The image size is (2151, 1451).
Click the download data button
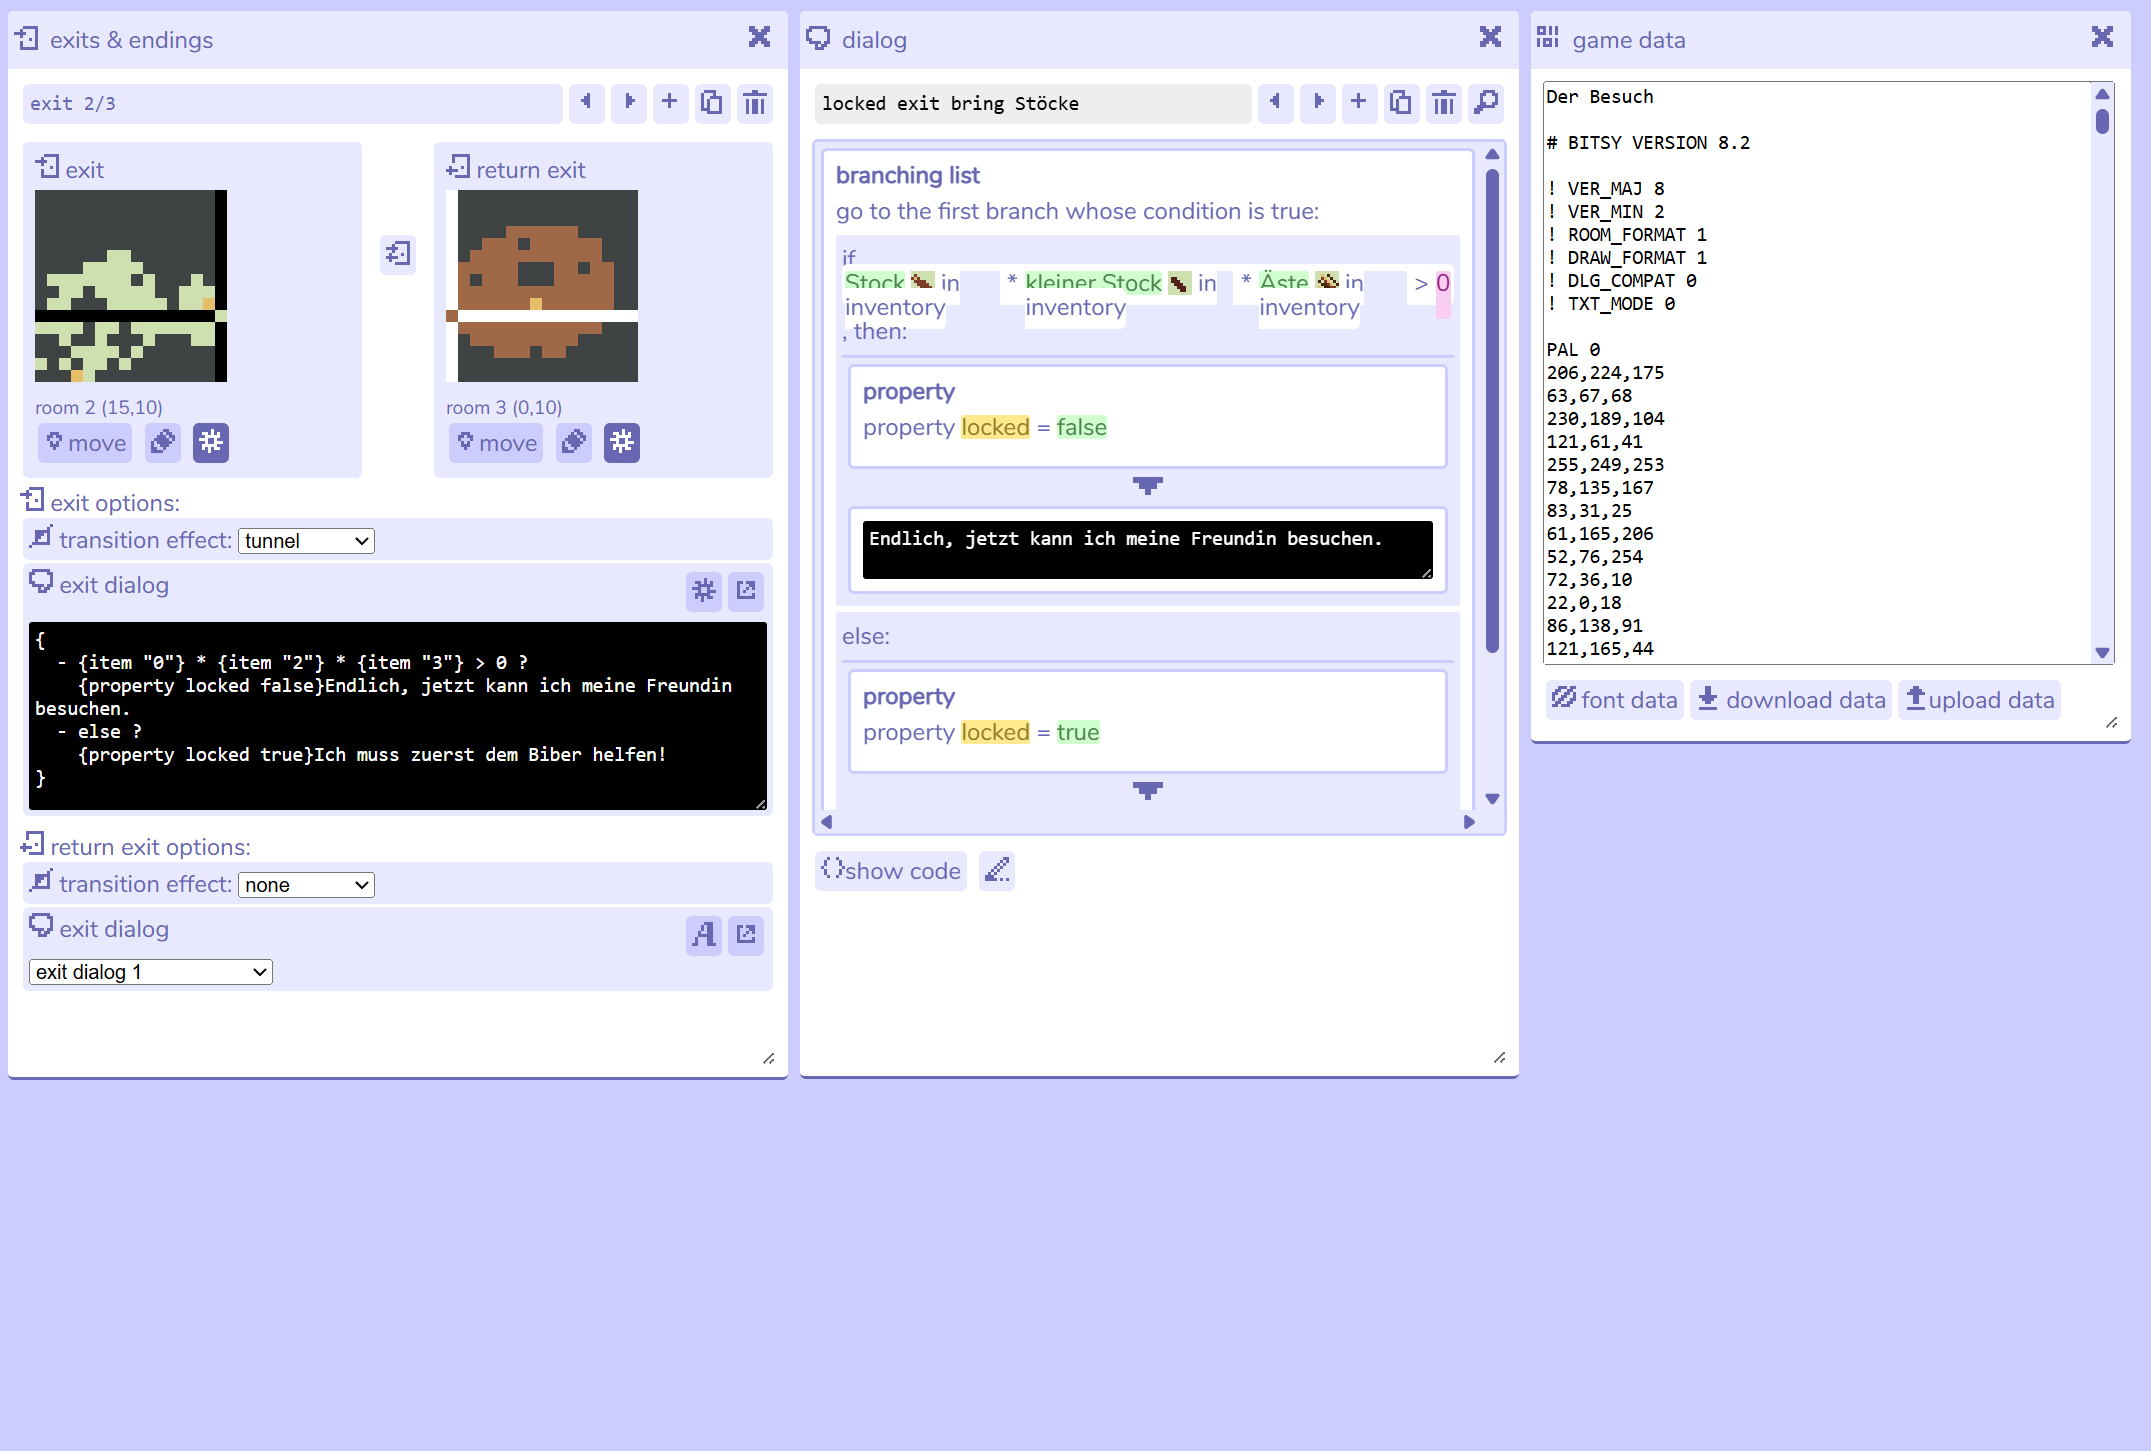1791,700
